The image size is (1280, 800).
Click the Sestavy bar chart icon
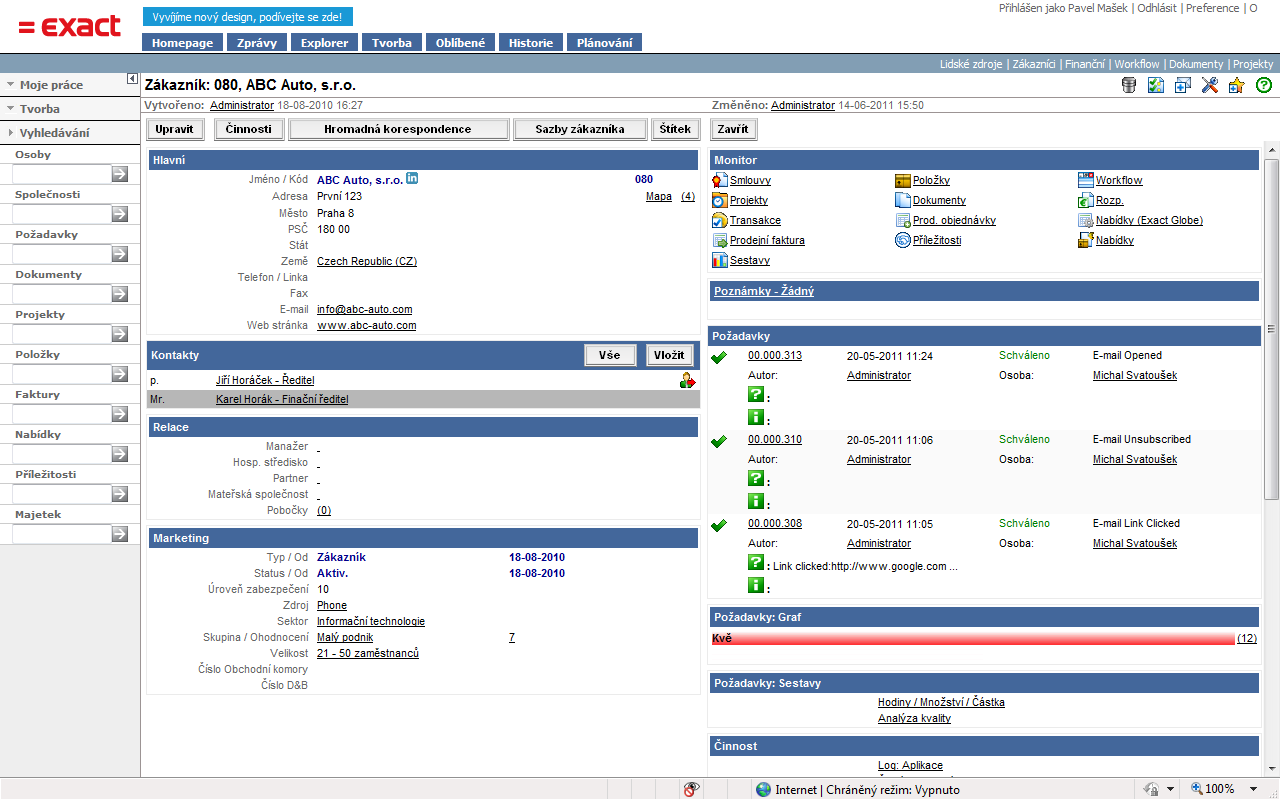[720, 260]
